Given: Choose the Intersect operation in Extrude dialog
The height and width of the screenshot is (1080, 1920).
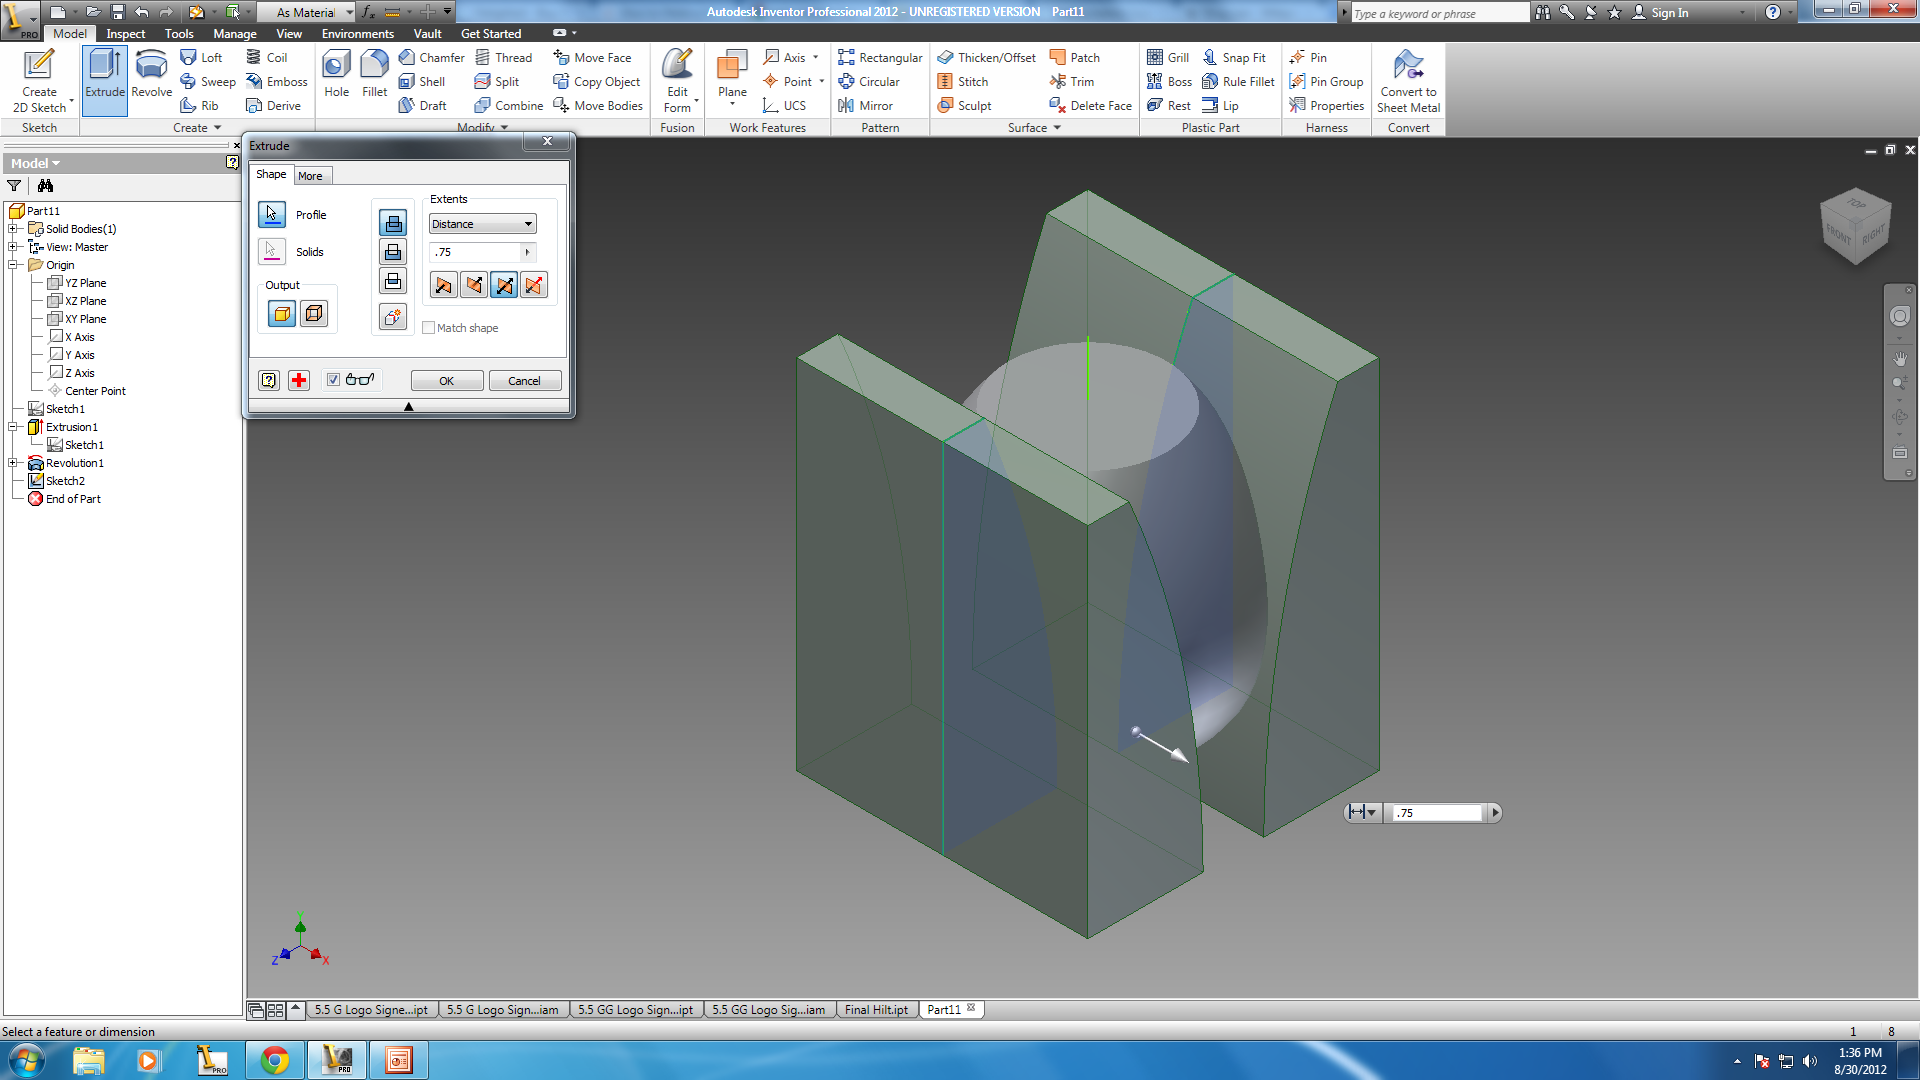Looking at the screenshot, I should (393, 281).
